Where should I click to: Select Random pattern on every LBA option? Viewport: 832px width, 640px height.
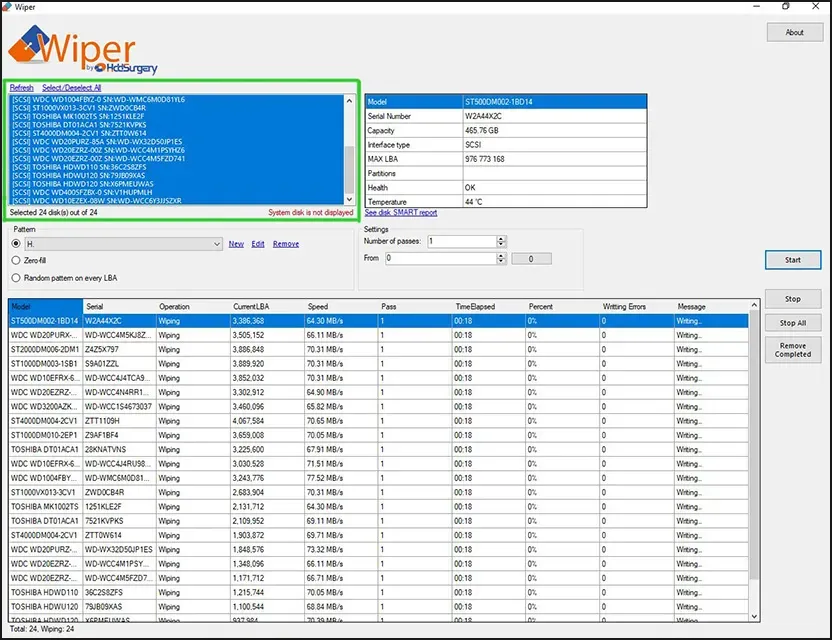tap(16, 278)
